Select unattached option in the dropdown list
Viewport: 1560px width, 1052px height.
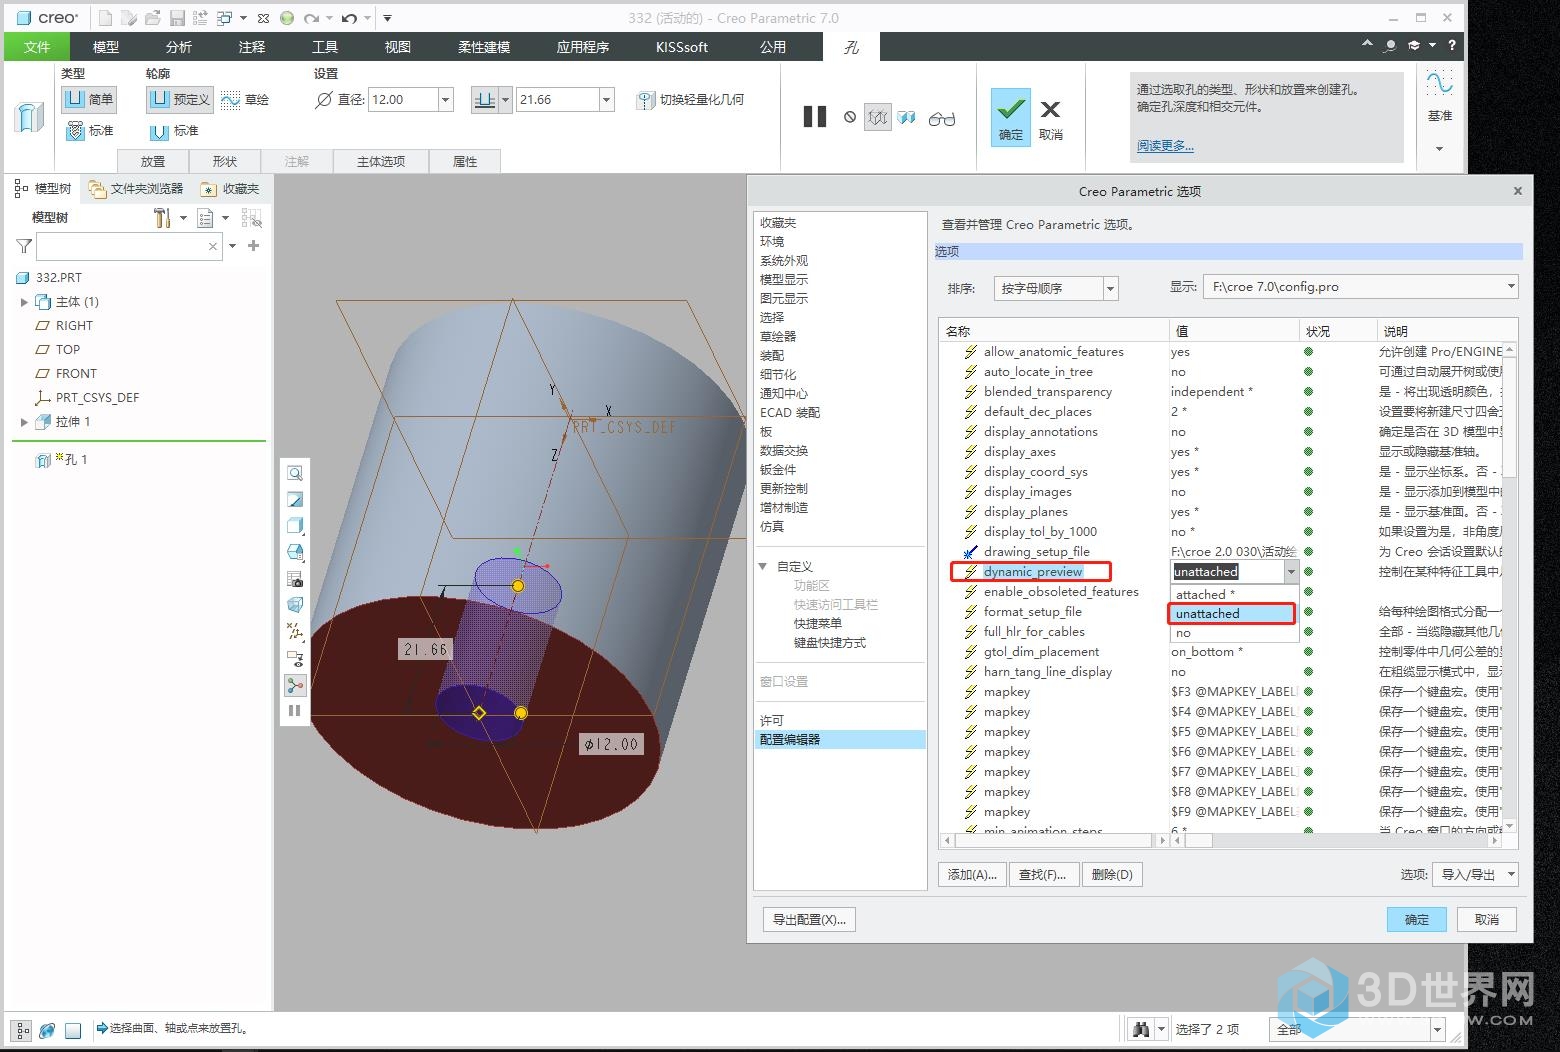pyautogui.click(x=1233, y=614)
